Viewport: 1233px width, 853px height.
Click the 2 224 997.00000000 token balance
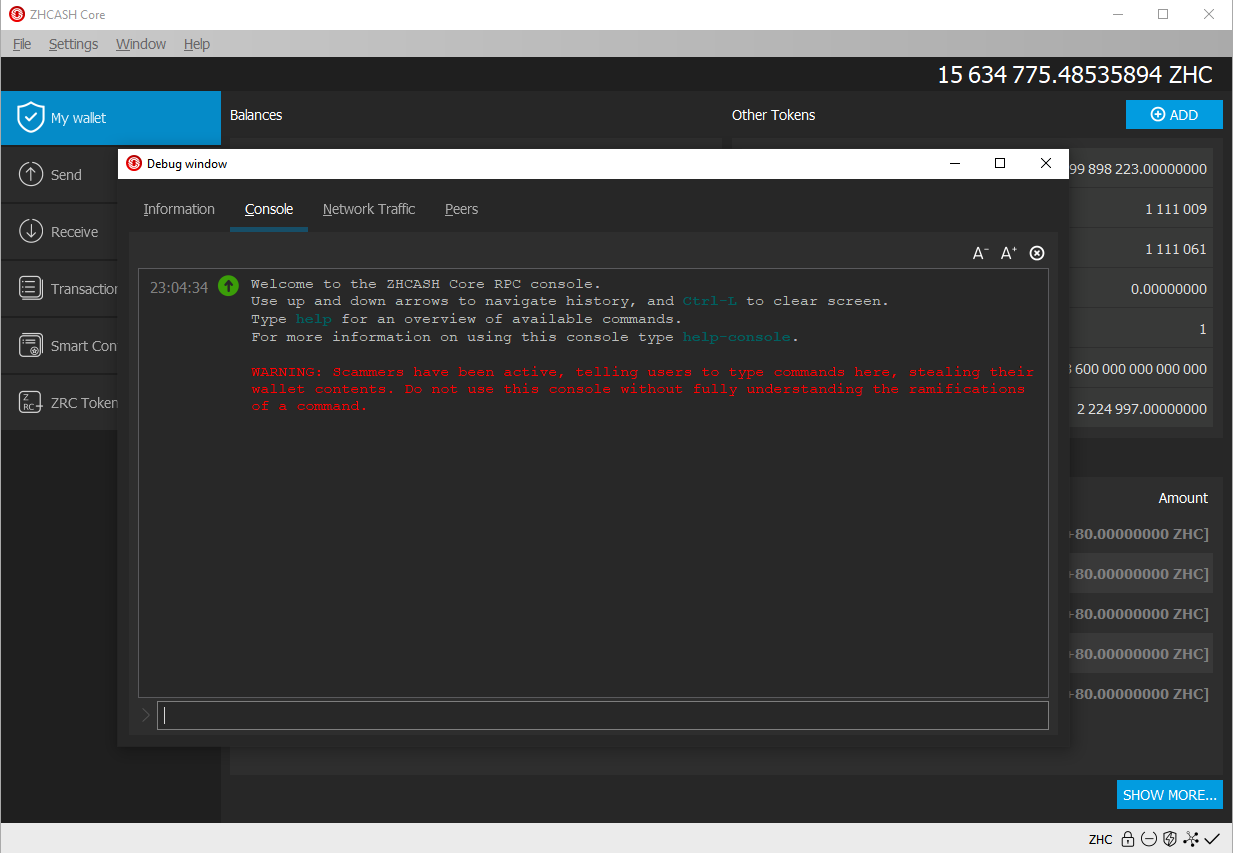[x=1142, y=409]
